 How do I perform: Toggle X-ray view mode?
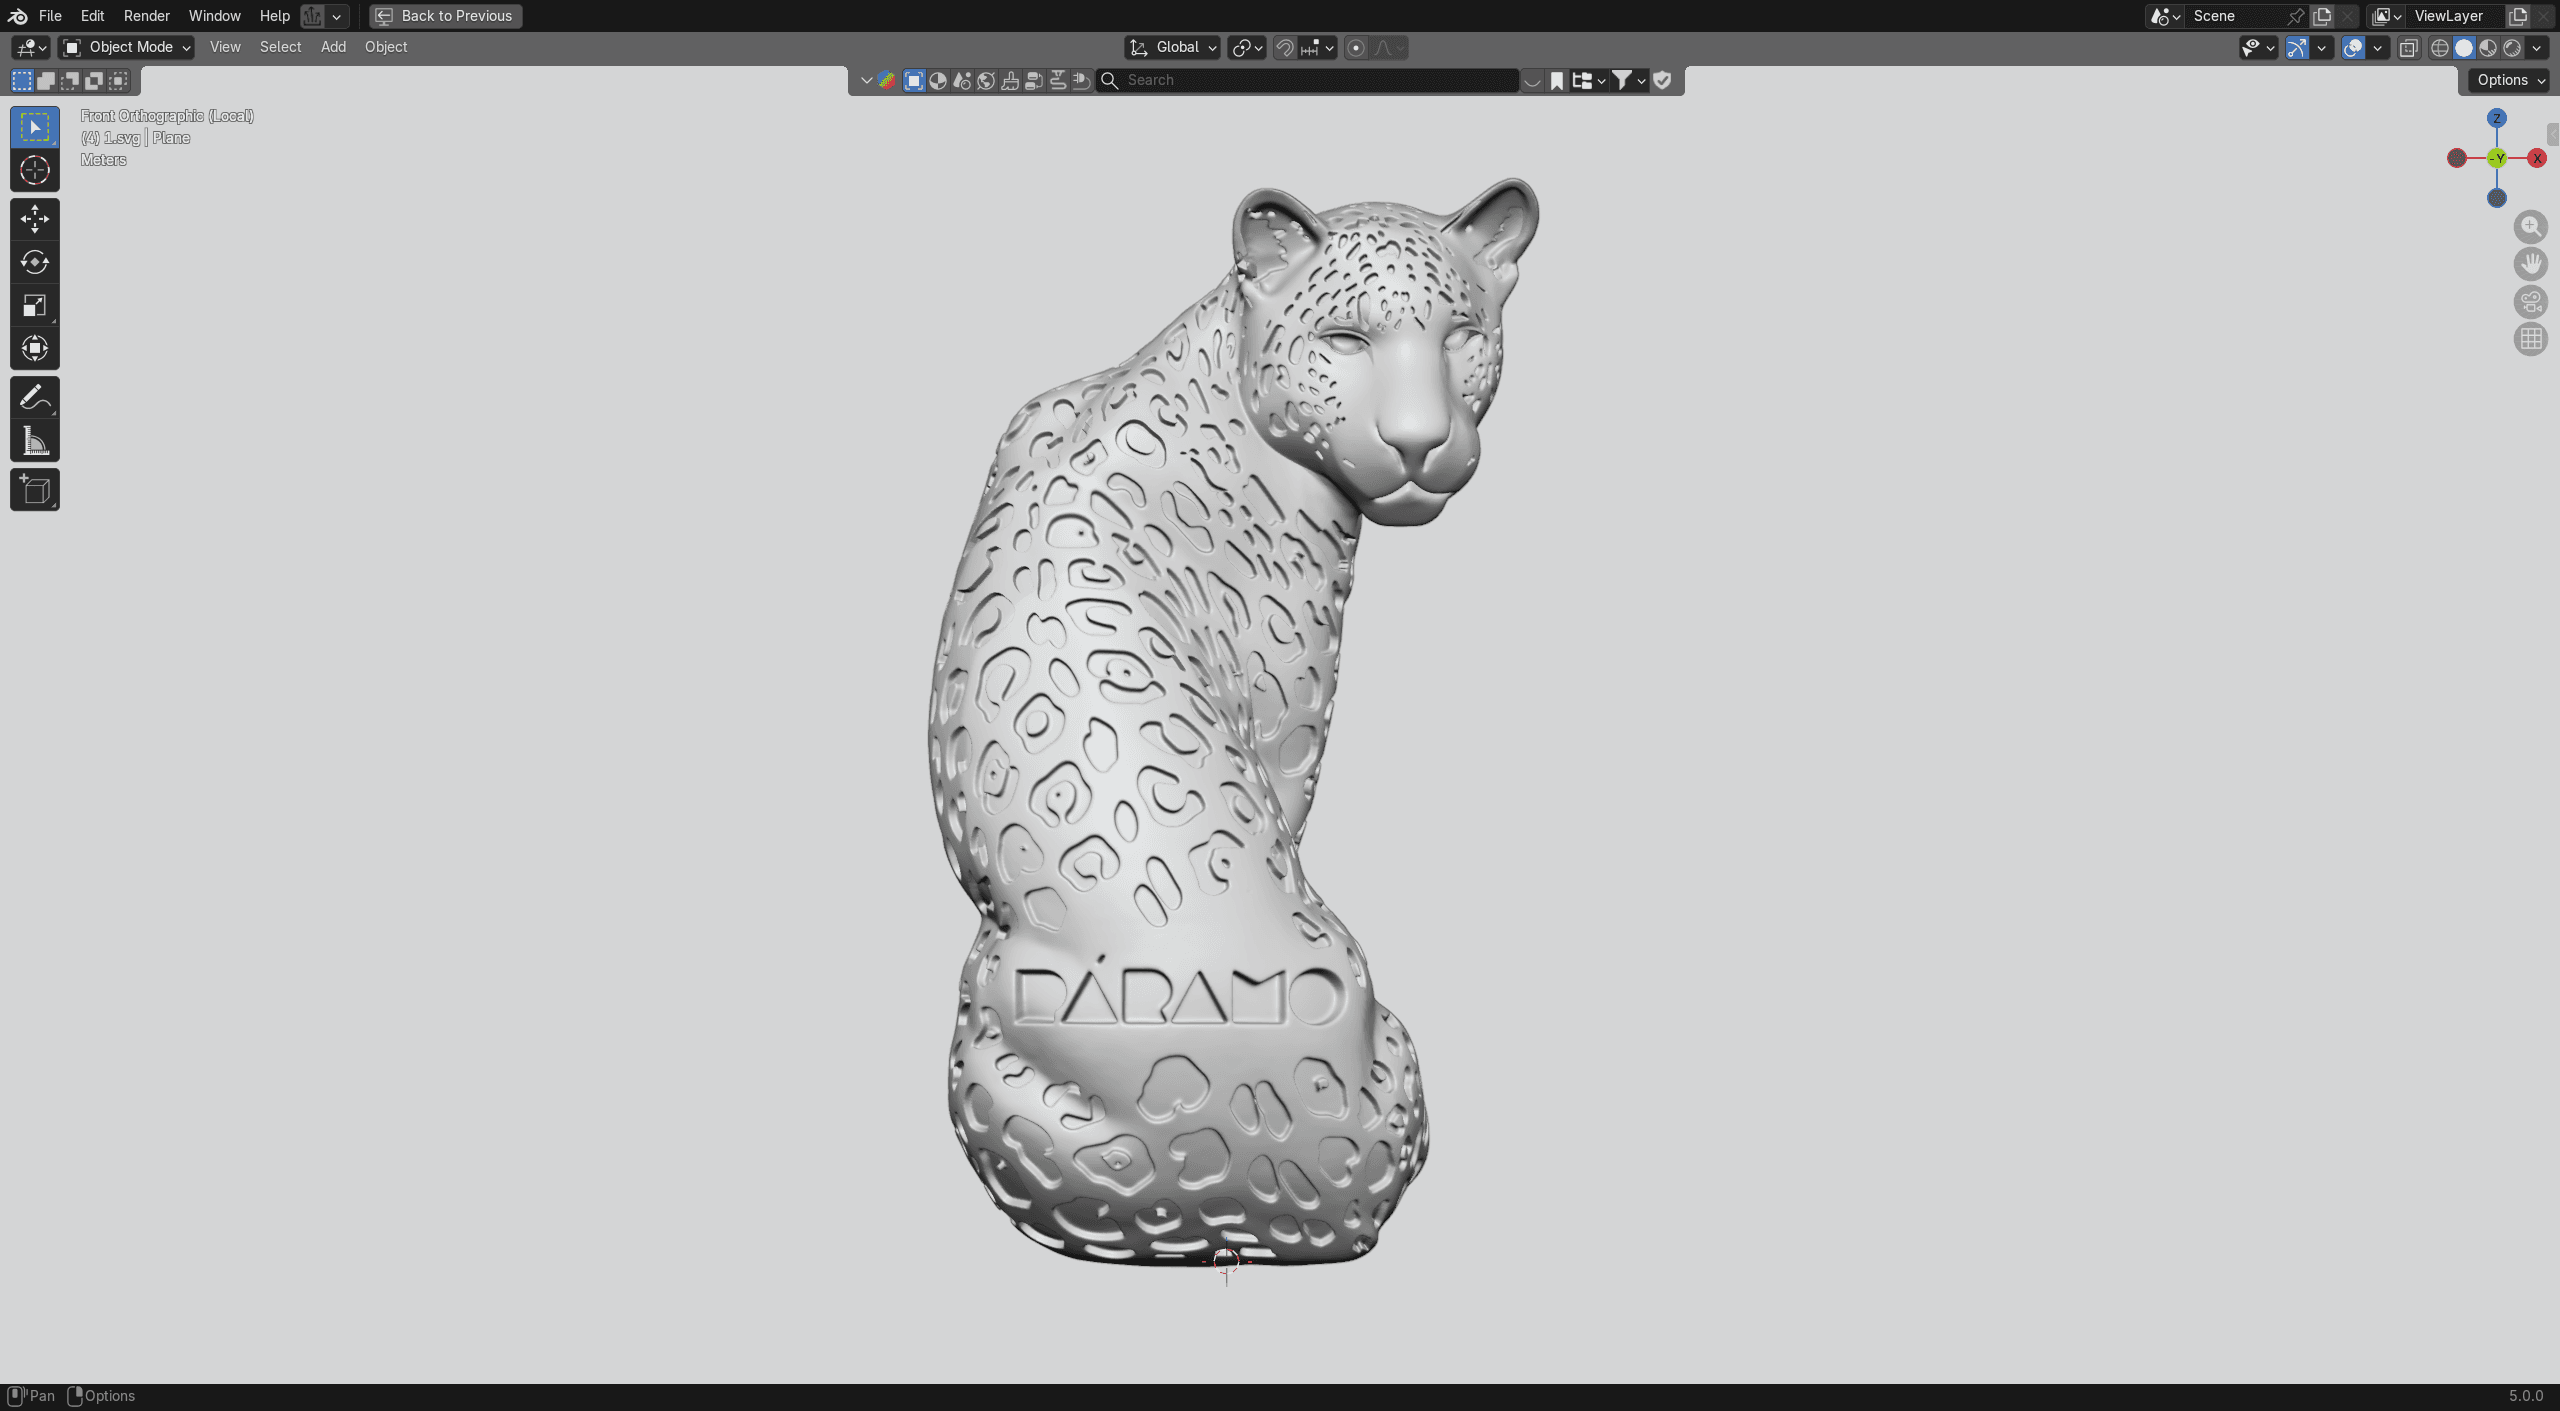[x=2408, y=48]
